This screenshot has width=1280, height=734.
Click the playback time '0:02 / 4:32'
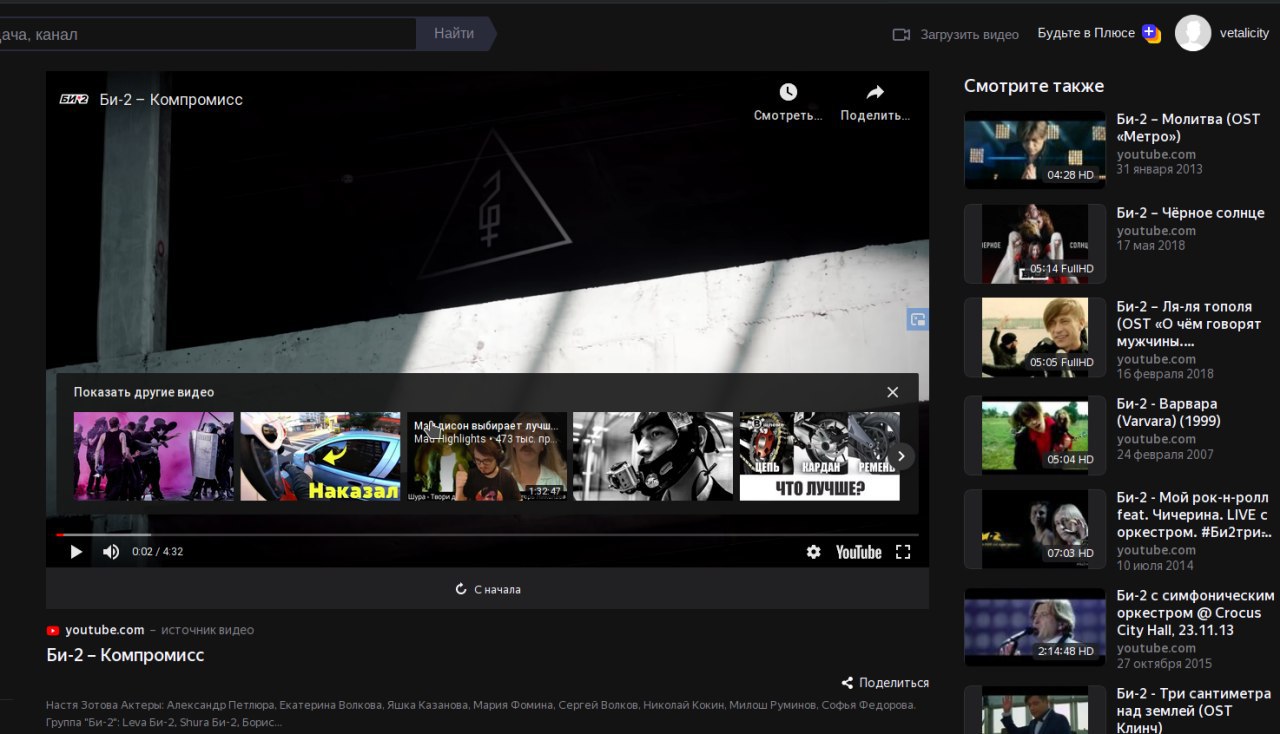click(x=158, y=552)
